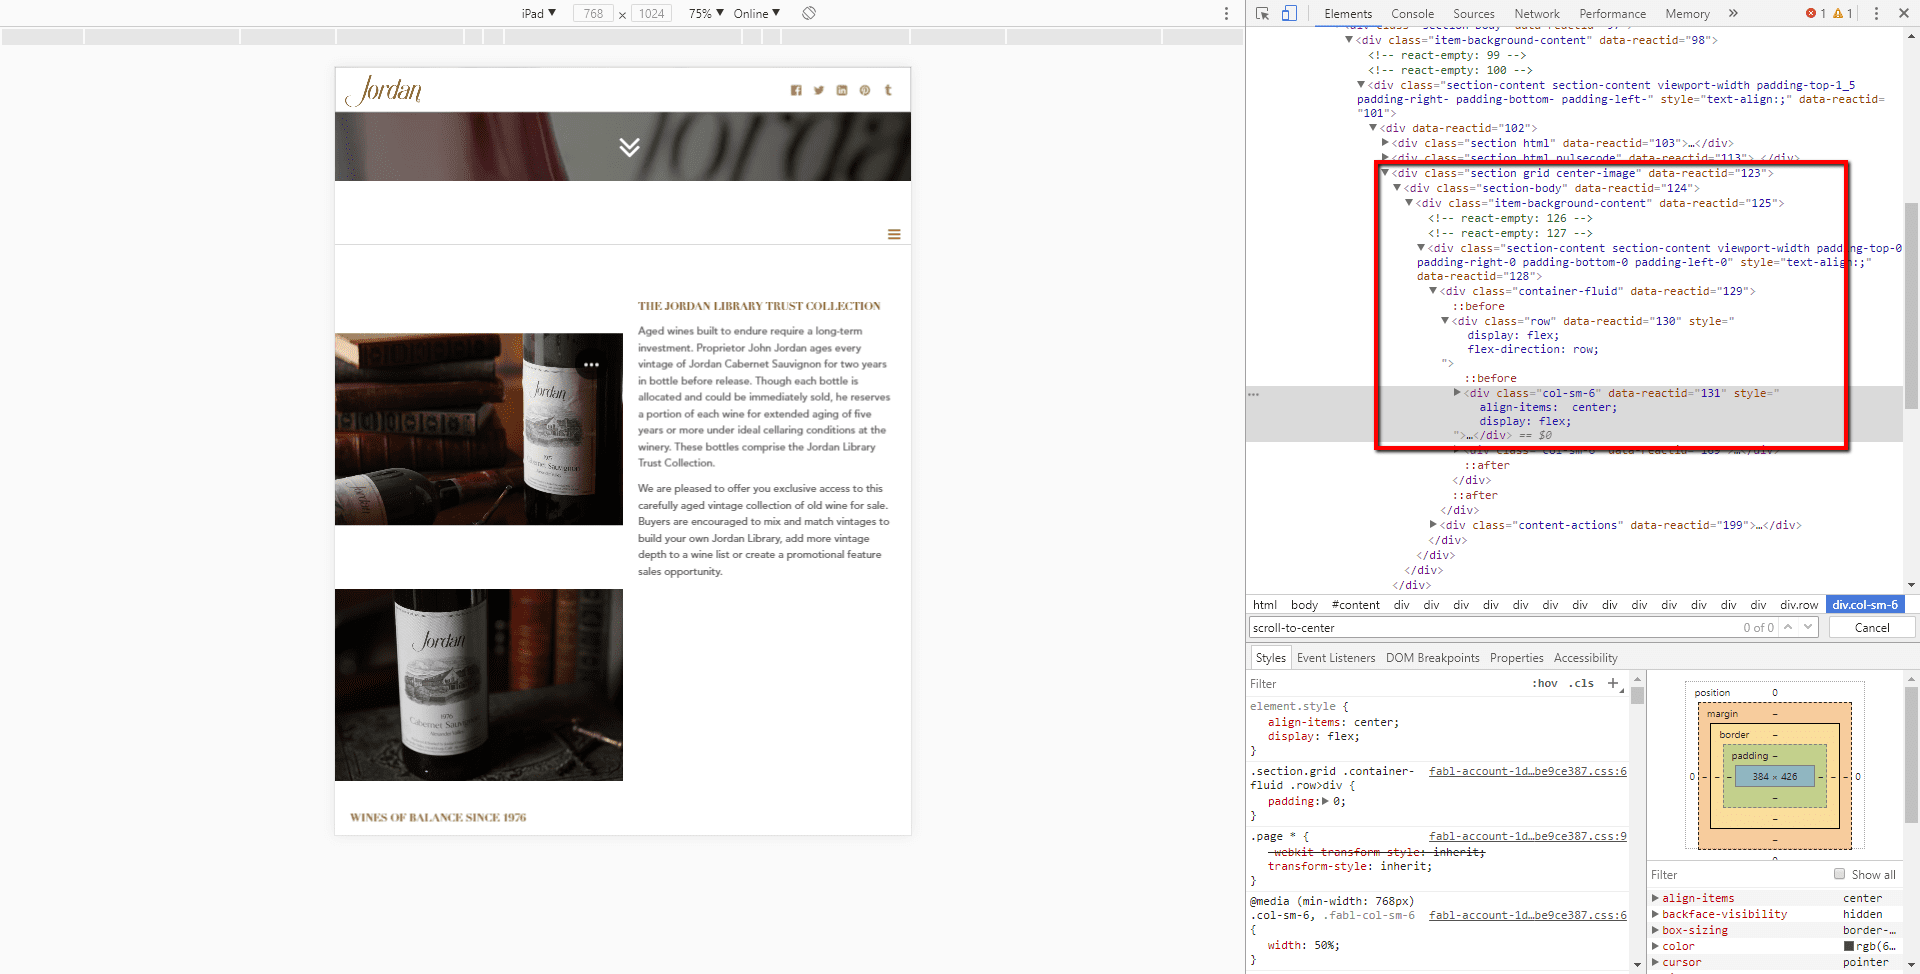Screen dimensions: 1920x974
Task: Activate the inspect element picker icon
Action: [1262, 13]
